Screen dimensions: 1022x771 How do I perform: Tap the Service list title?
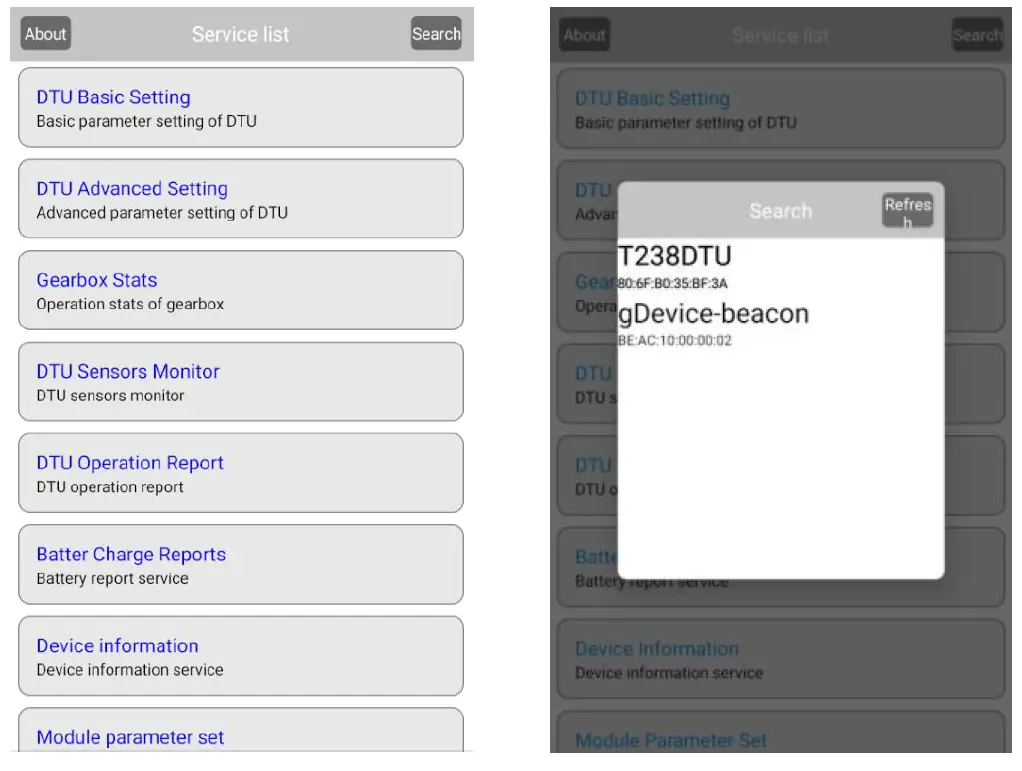point(240,33)
